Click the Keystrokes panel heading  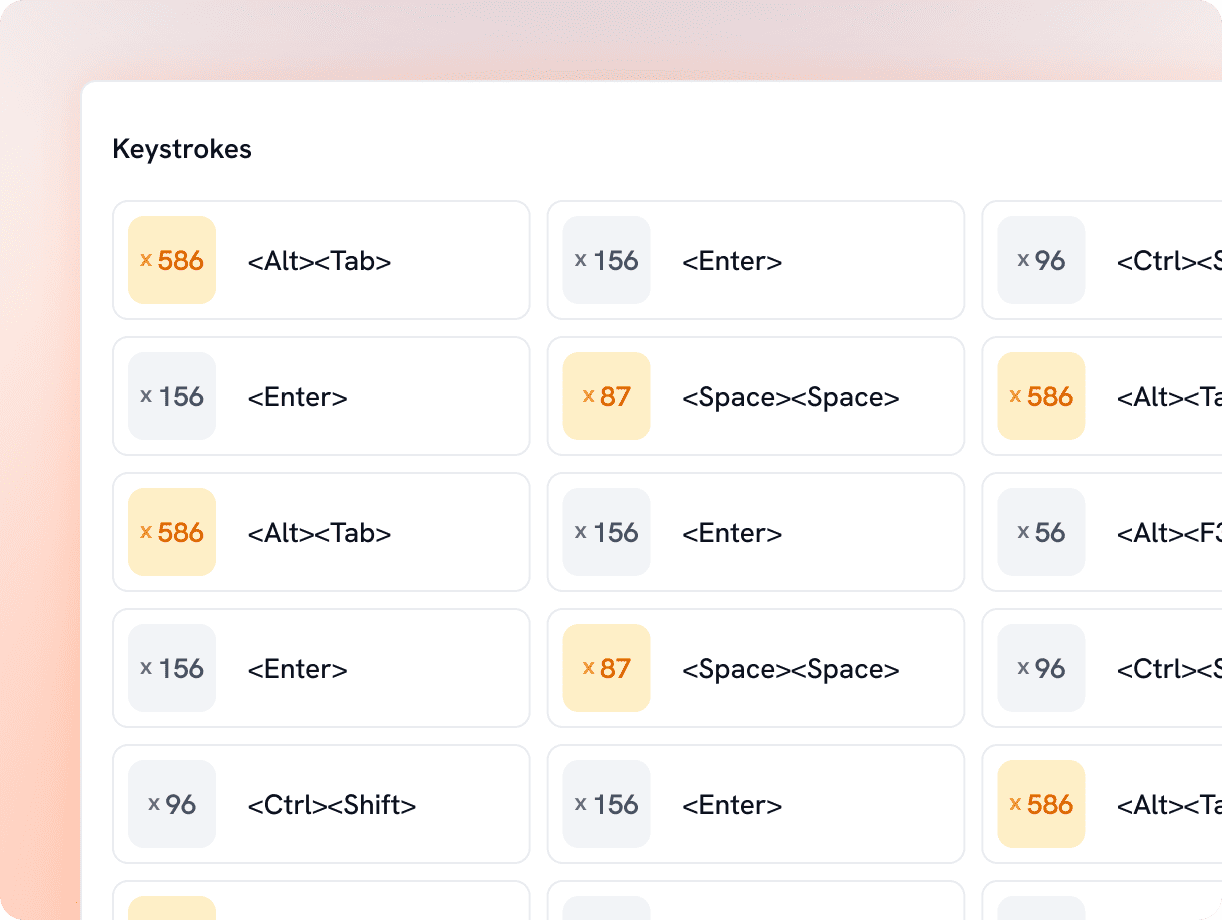pos(182,149)
